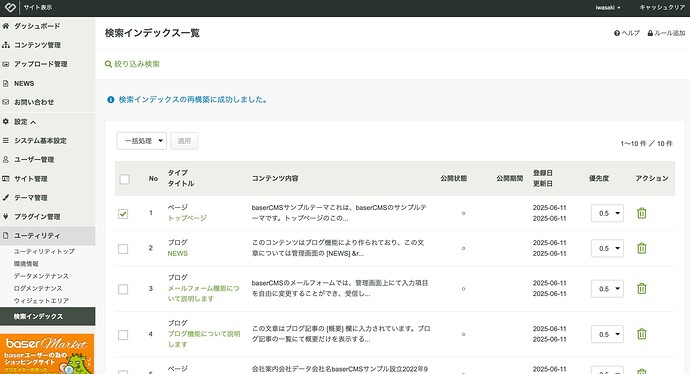Image resolution: width=690 pixels, height=374 pixels.
Task: Toggle the select-all checkbox in table header
Action: coord(125,179)
